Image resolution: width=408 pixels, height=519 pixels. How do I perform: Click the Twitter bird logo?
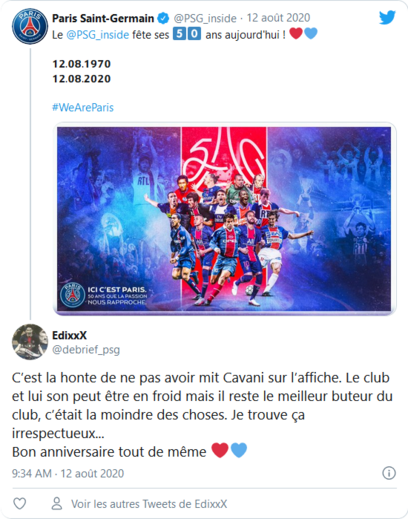[387, 17]
